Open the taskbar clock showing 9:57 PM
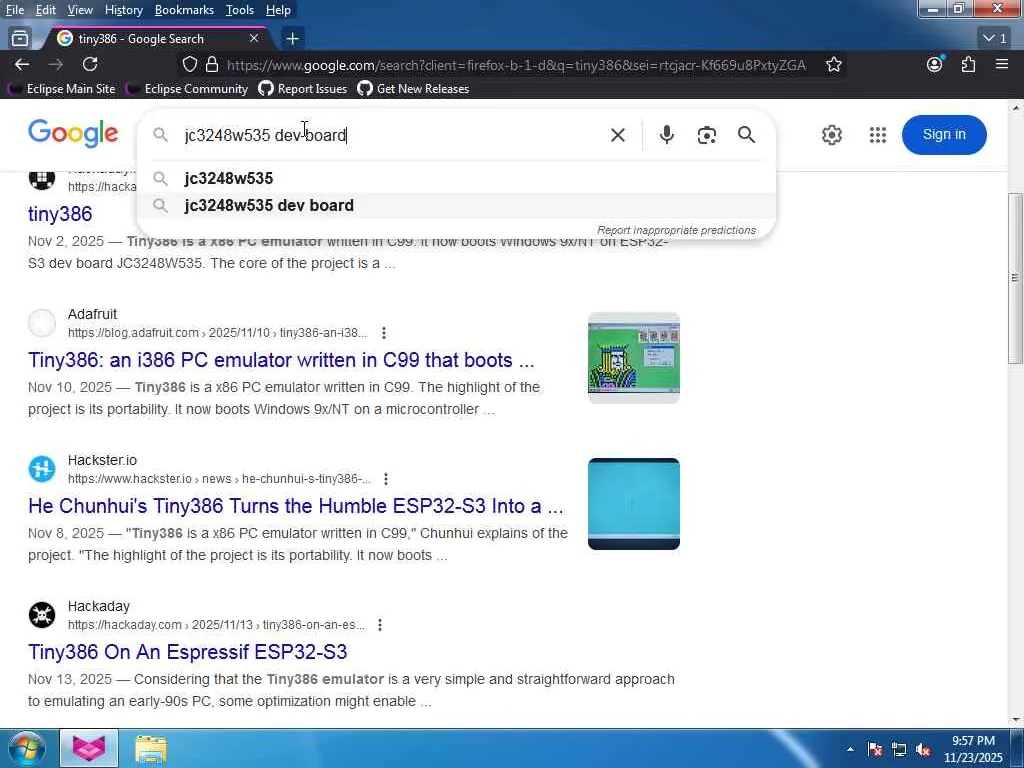The image size is (1024, 768). (x=973, y=749)
